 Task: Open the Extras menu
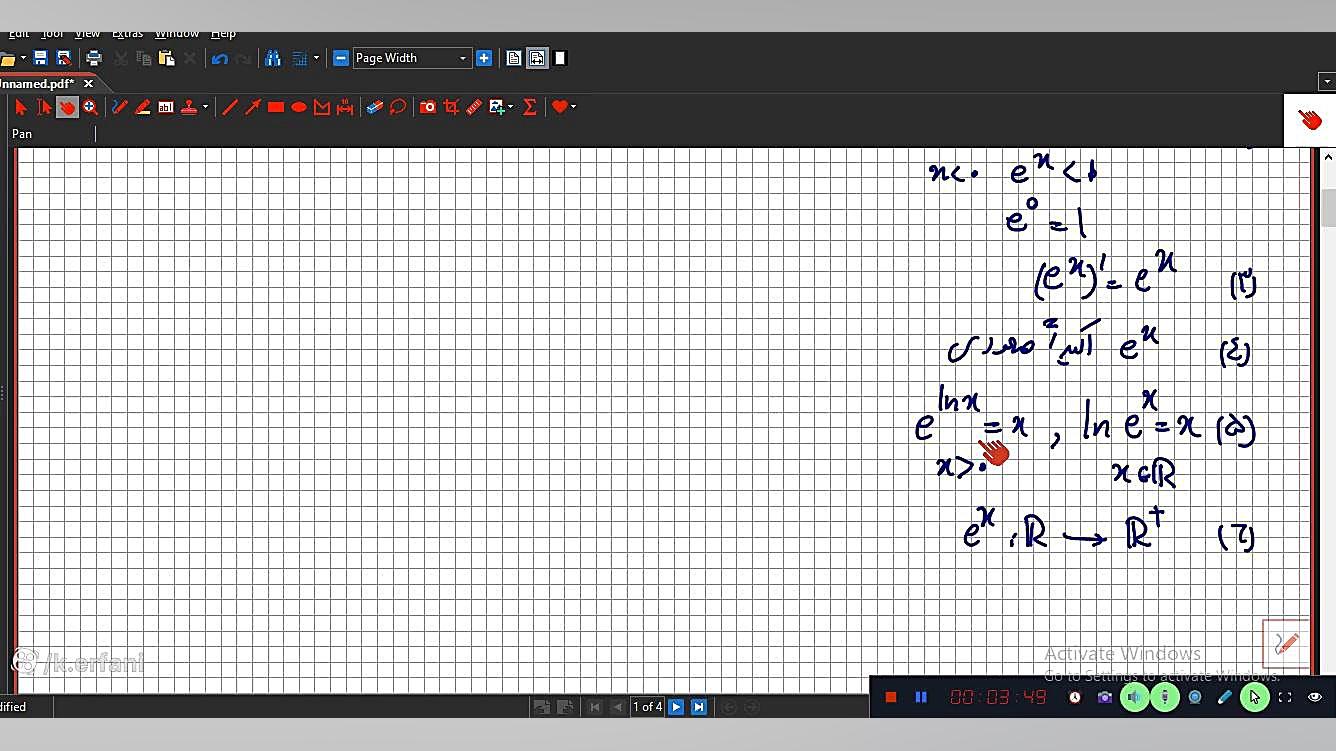[127, 34]
